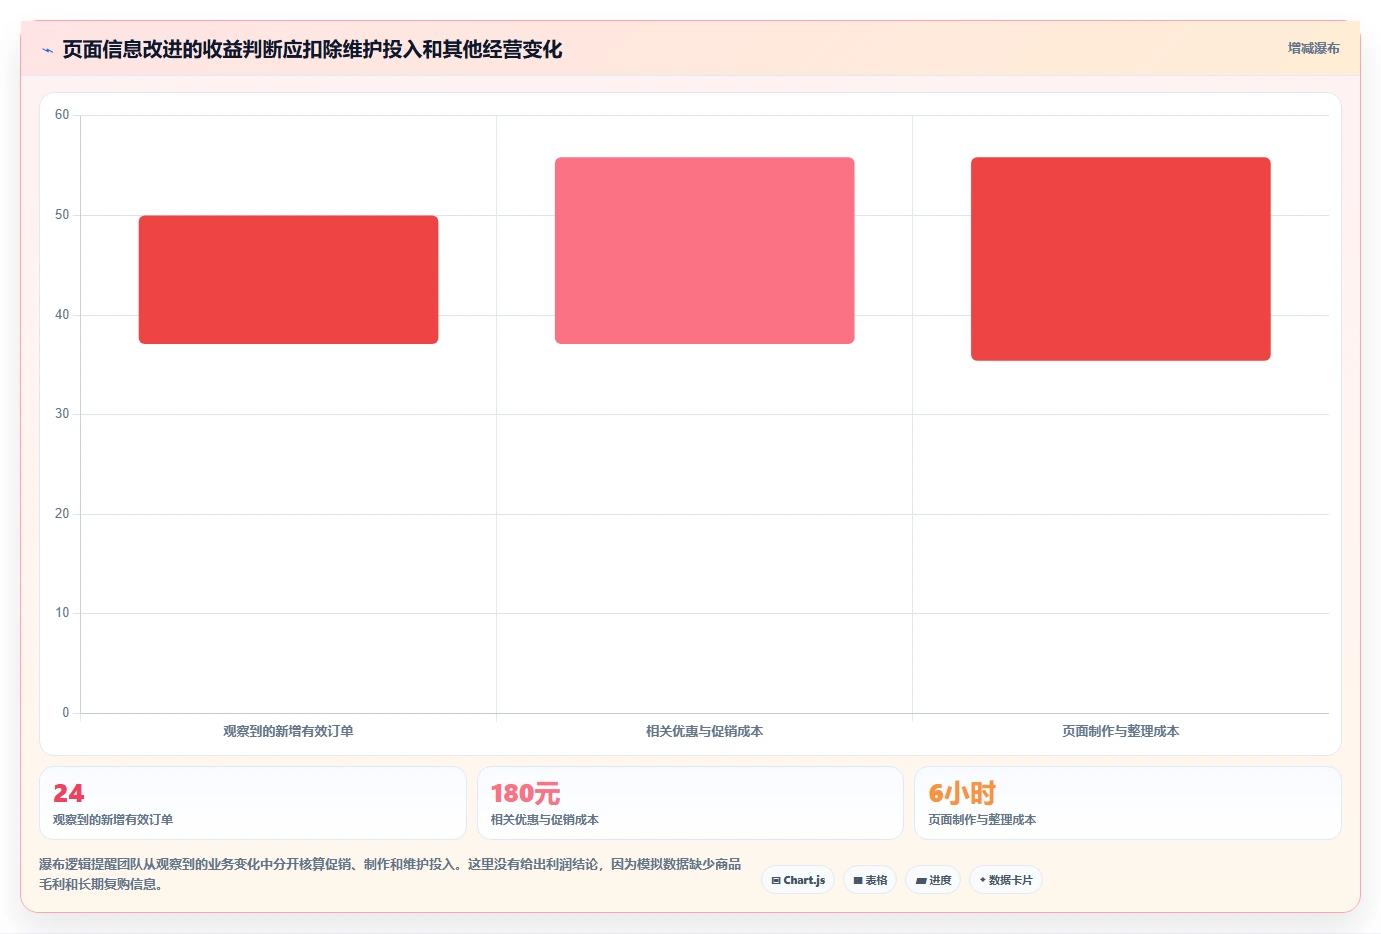Click the red bar for 观察到的新增有效订单

(288, 280)
